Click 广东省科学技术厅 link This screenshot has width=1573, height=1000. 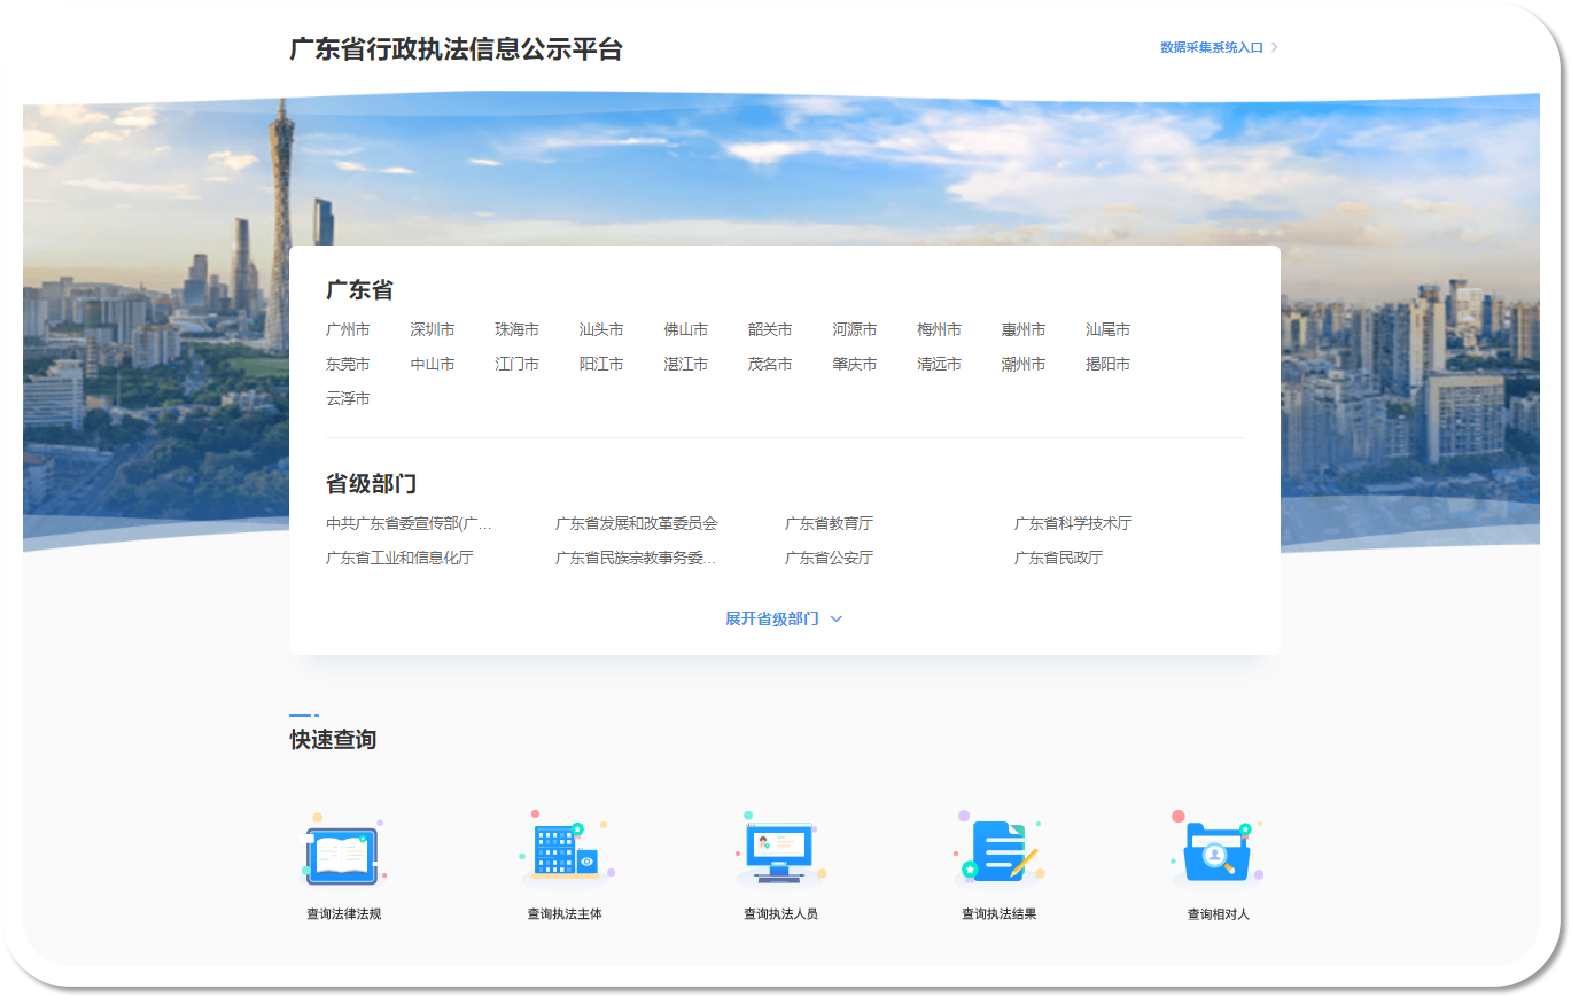point(1072,523)
